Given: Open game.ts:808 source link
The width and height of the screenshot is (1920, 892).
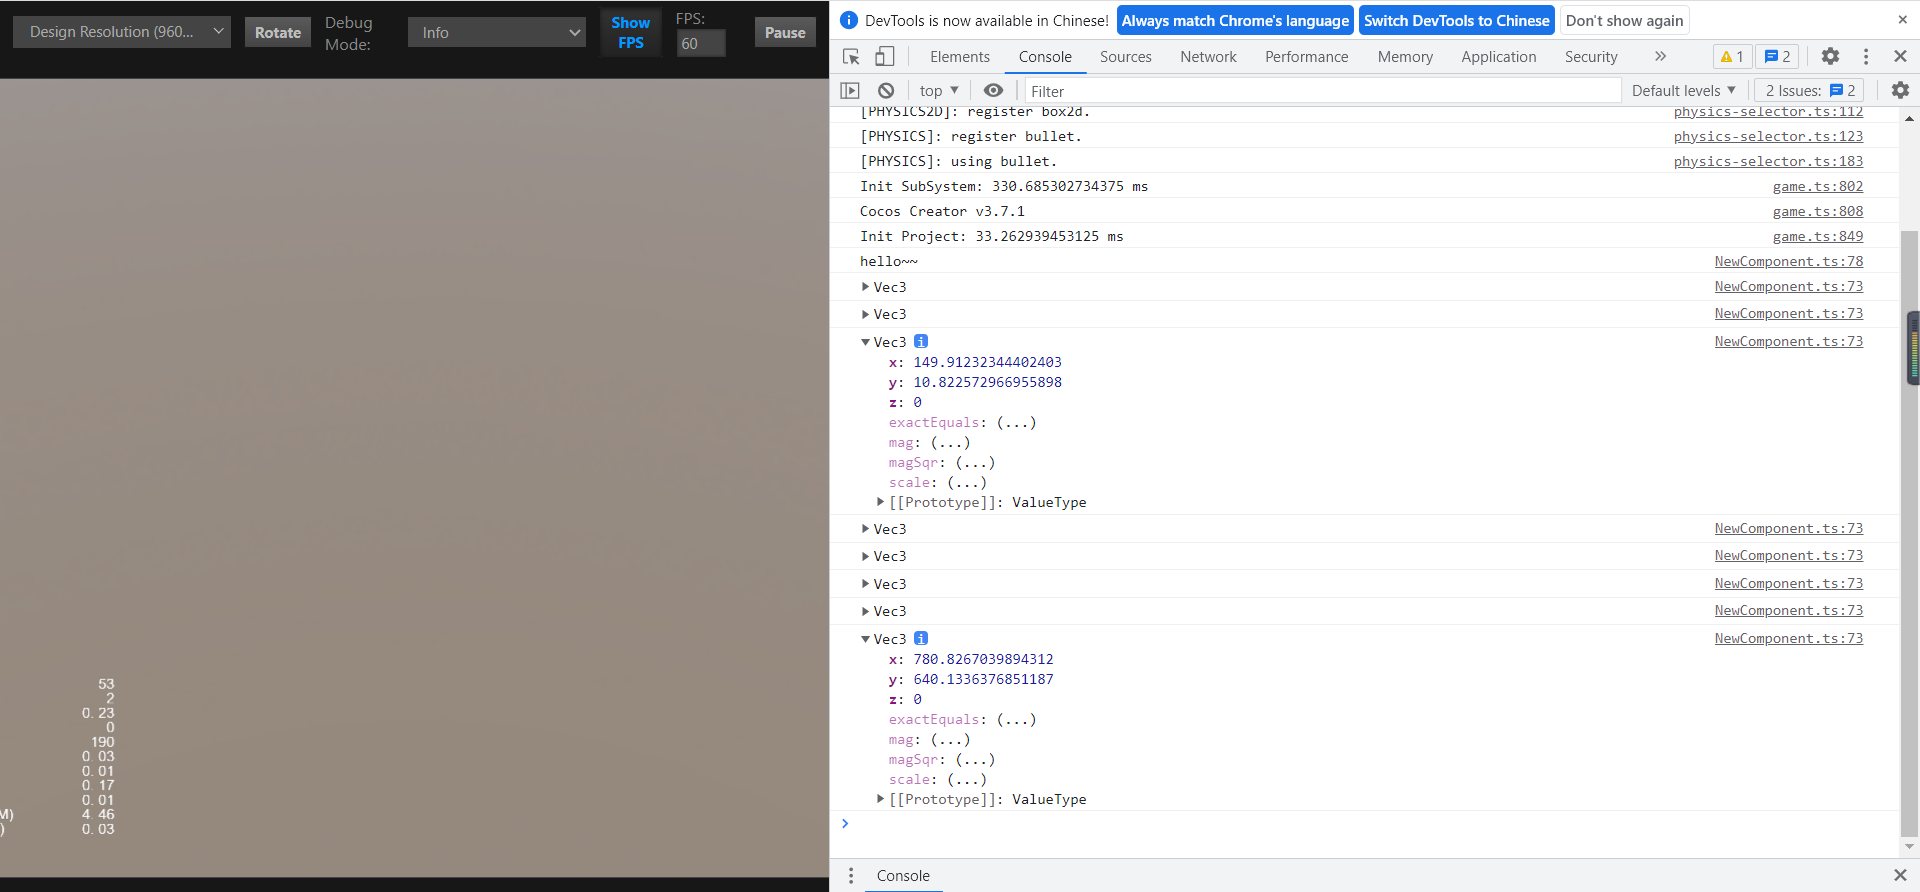Looking at the screenshot, I should (1817, 211).
